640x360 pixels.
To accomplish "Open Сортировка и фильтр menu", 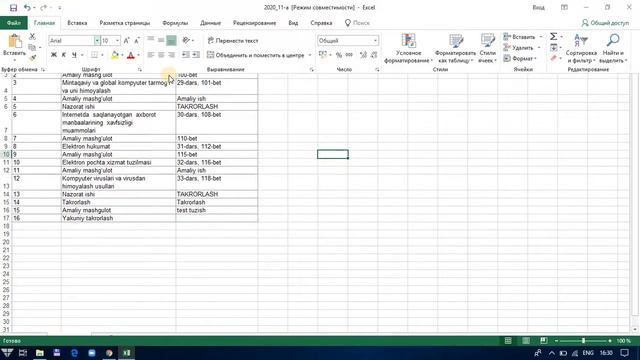I will (x=581, y=48).
